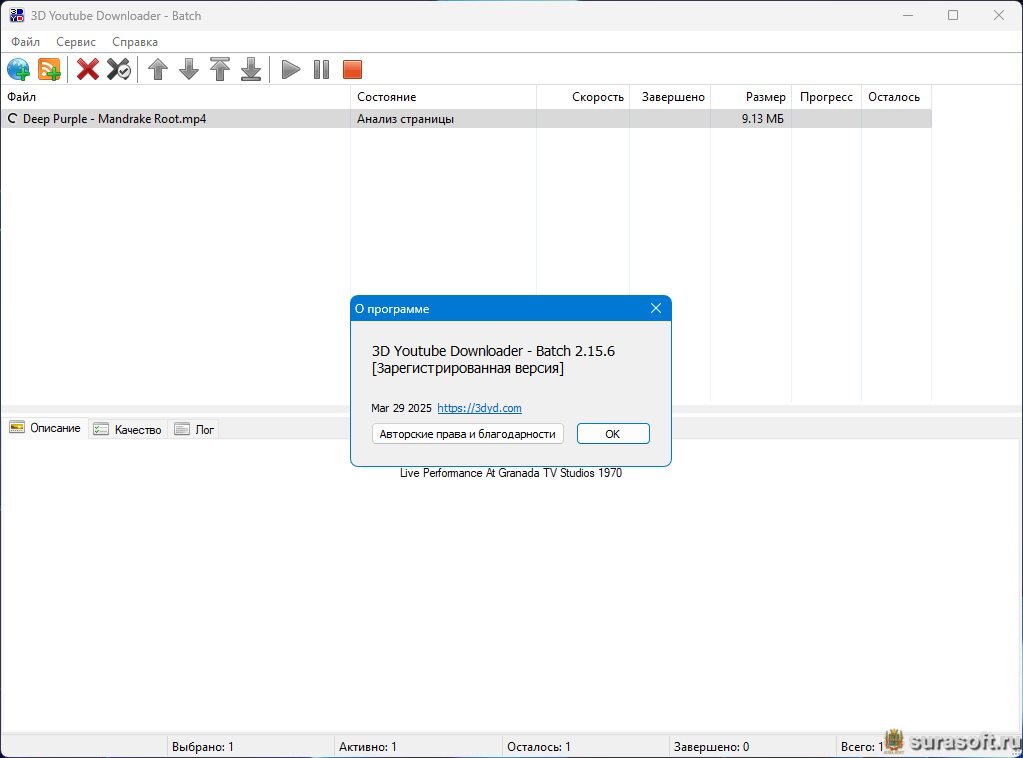1023x758 pixels.
Task: Click Авторские права и благодарности button
Action: [x=467, y=434]
